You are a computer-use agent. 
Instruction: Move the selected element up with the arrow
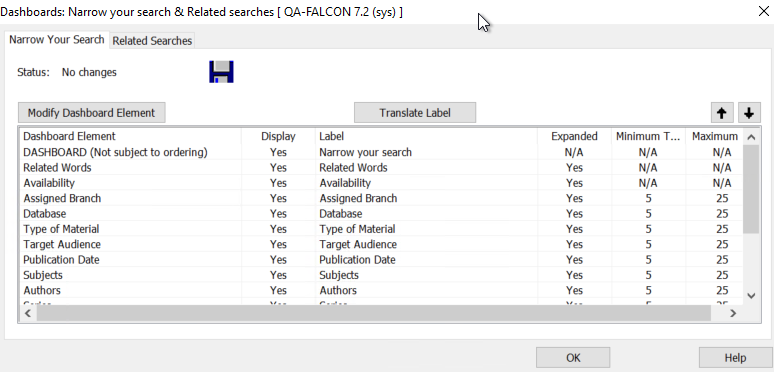(722, 113)
